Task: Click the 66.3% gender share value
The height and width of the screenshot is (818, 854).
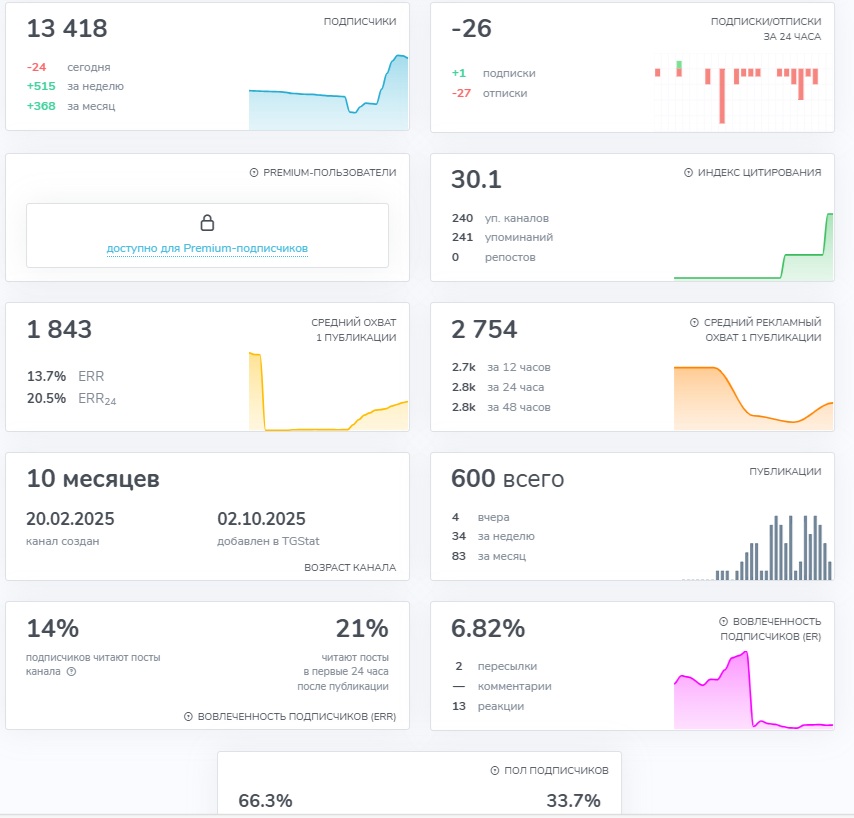Action: tap(265, 801)
